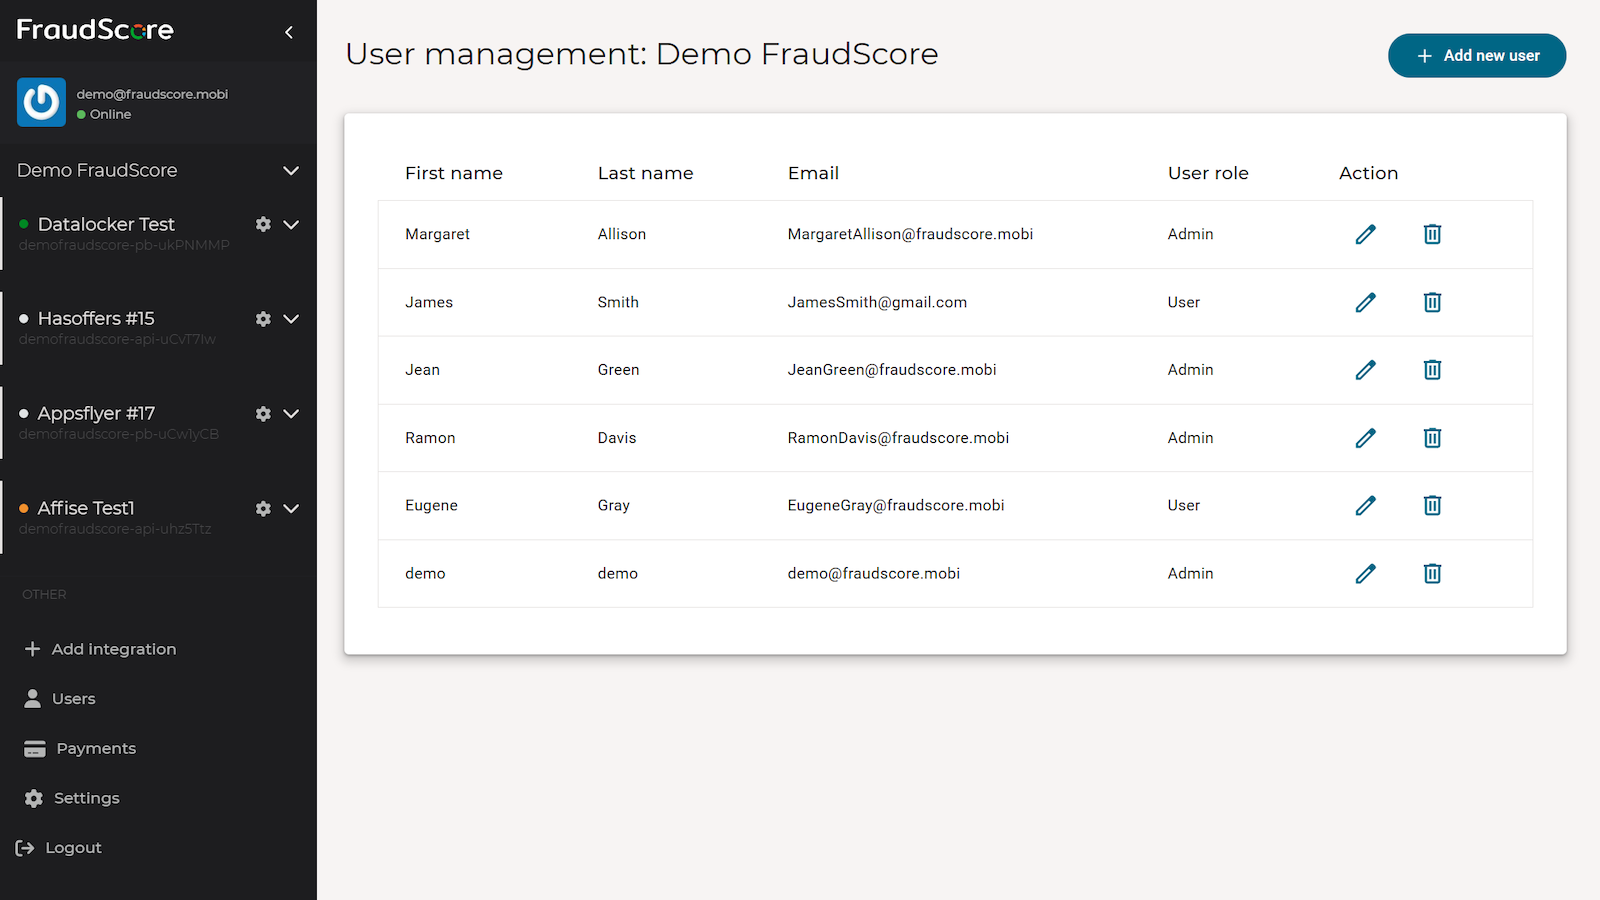Delete the demo user entry
1600x900 pixels.
click(1432, 573)
